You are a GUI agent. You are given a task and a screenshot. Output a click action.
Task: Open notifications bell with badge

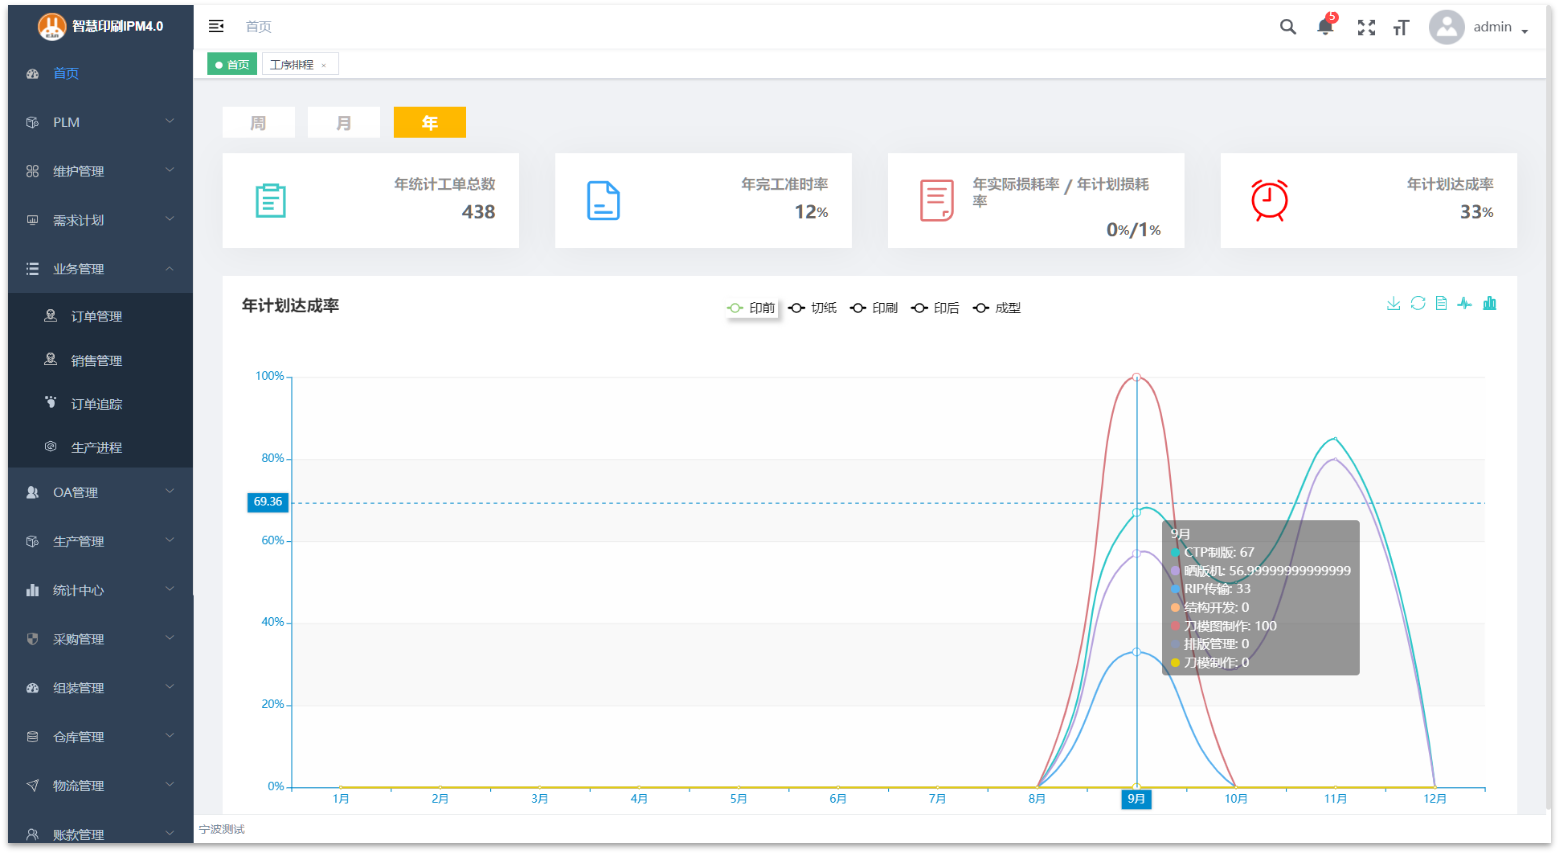coord(1325,27)
